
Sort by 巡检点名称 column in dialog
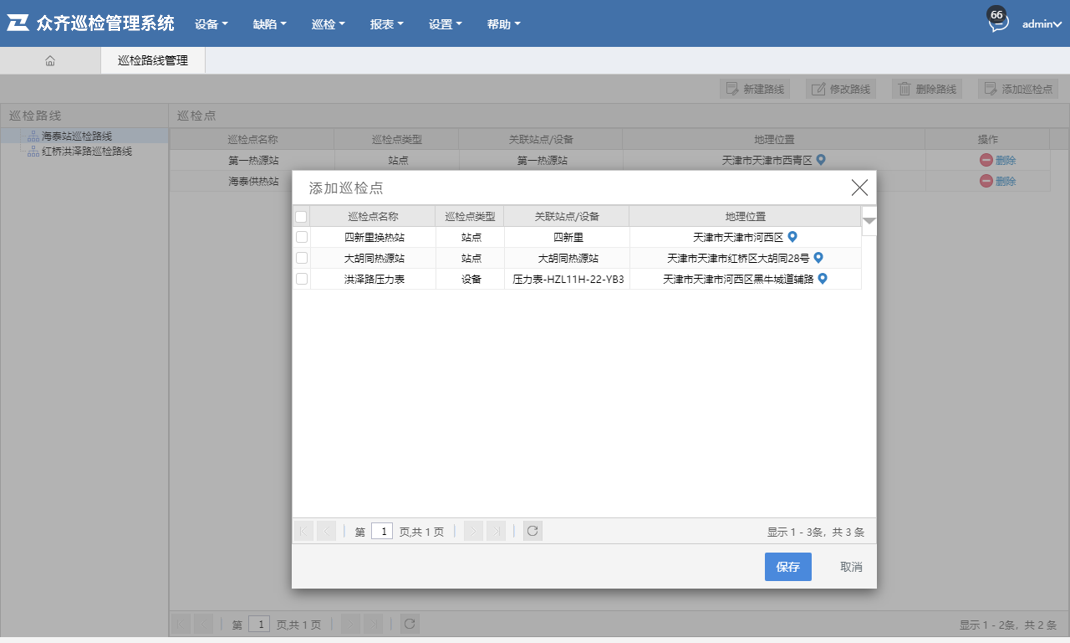pyautogui.click(x=373, y=216)
